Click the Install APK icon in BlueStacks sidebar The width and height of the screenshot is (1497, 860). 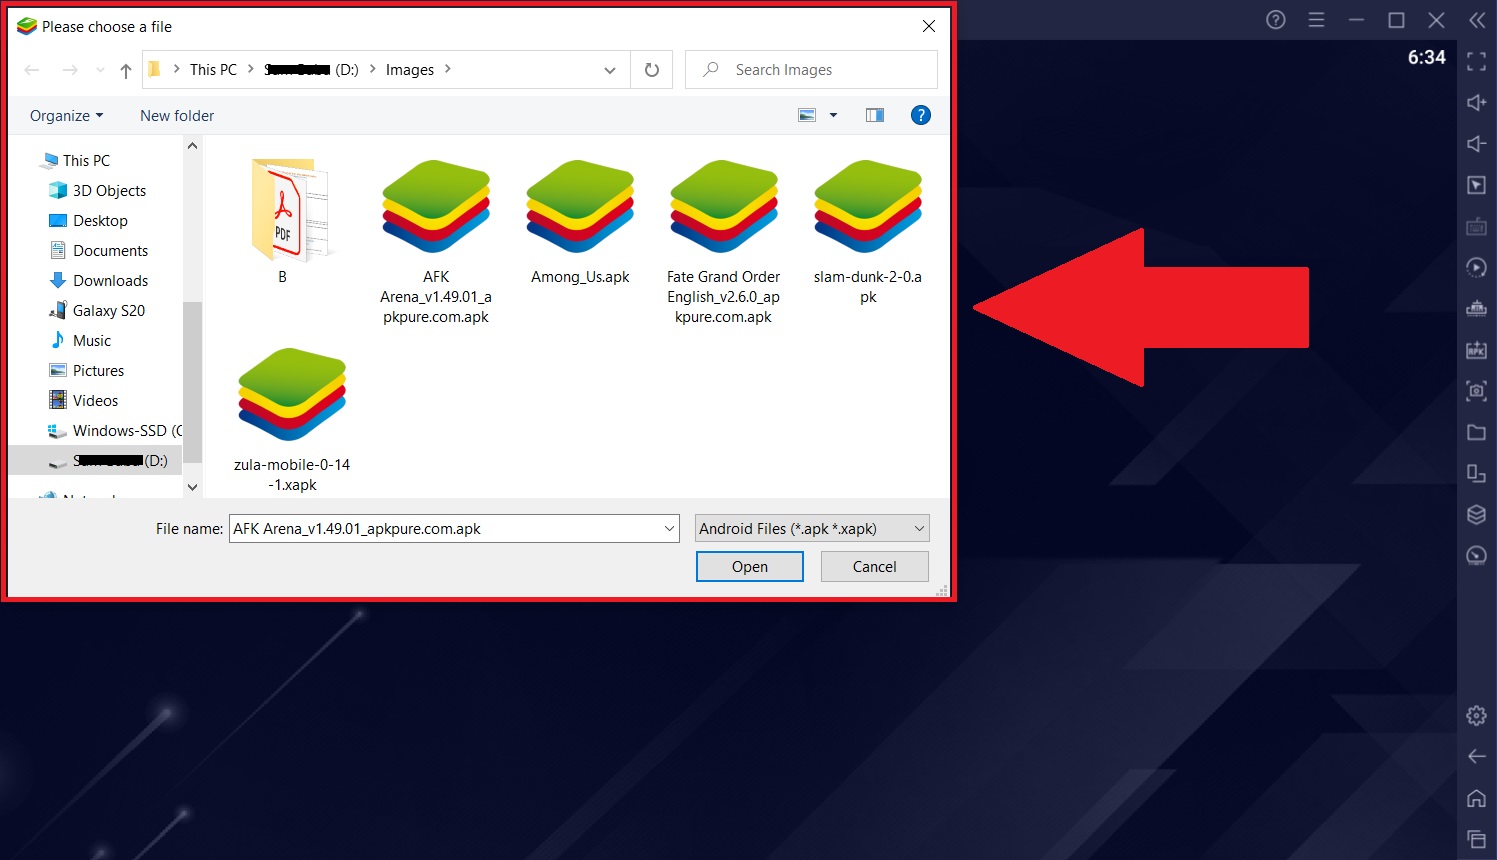pos(1476,350)
